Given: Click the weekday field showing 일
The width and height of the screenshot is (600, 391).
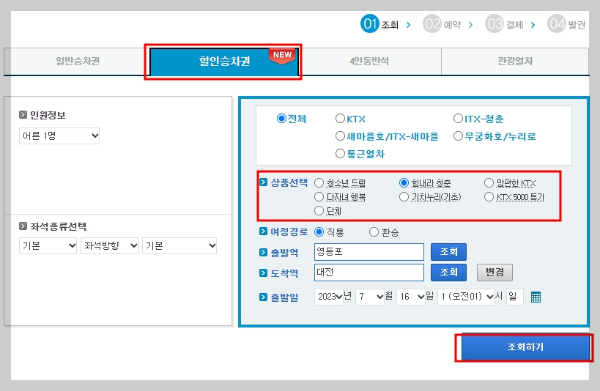Looking at the screenshot, I should [514, 297].
